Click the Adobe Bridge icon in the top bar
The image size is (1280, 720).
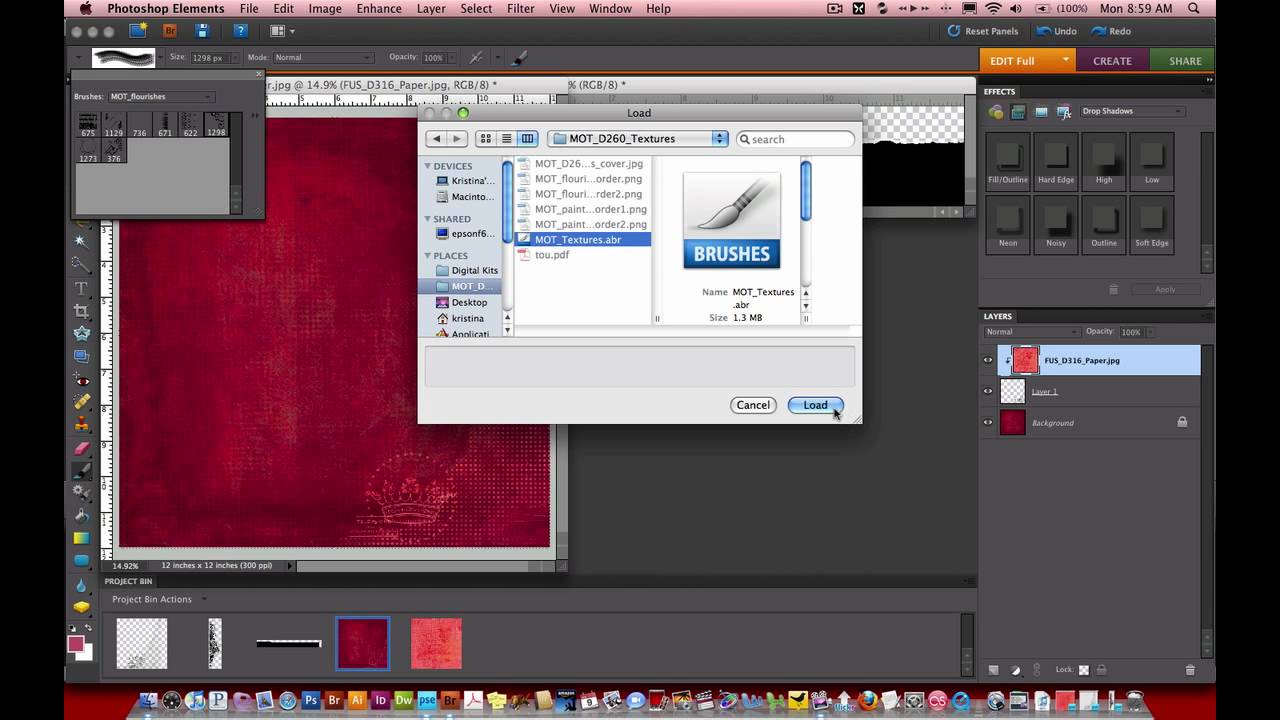coord(170,31)
